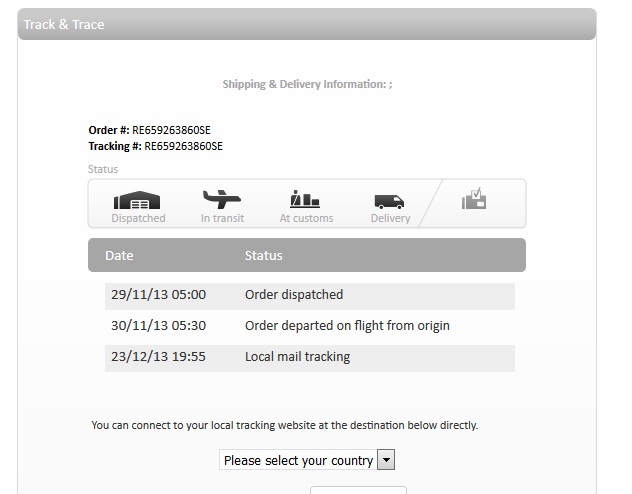Click the delivered package checkmark icon

click(x=474, y=200)
